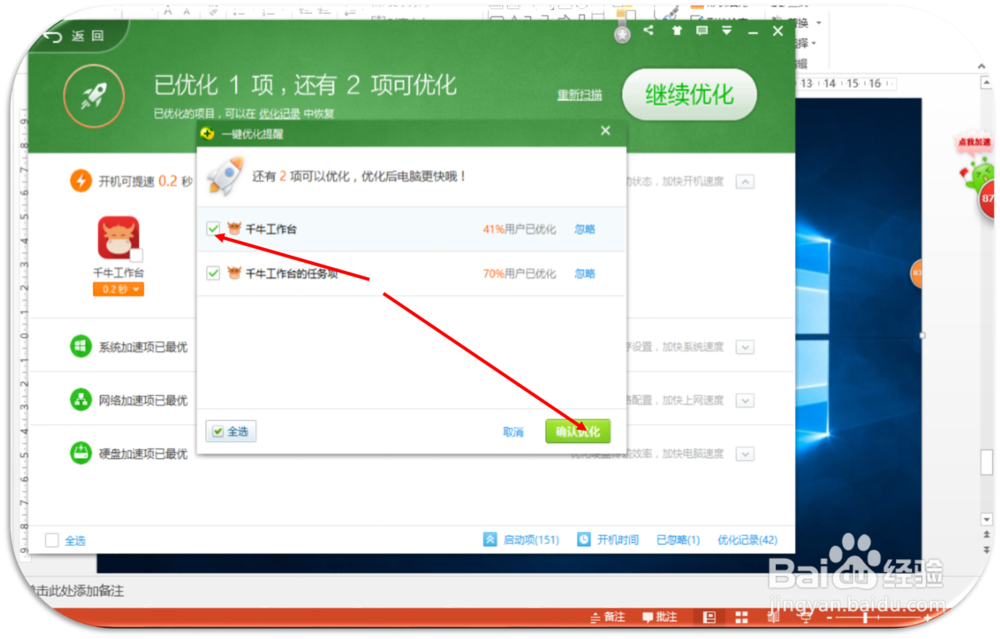Open 已忽略(1) tab at bottom
The width and height of the screenshot is (1000, 639).
click(678, 540)
